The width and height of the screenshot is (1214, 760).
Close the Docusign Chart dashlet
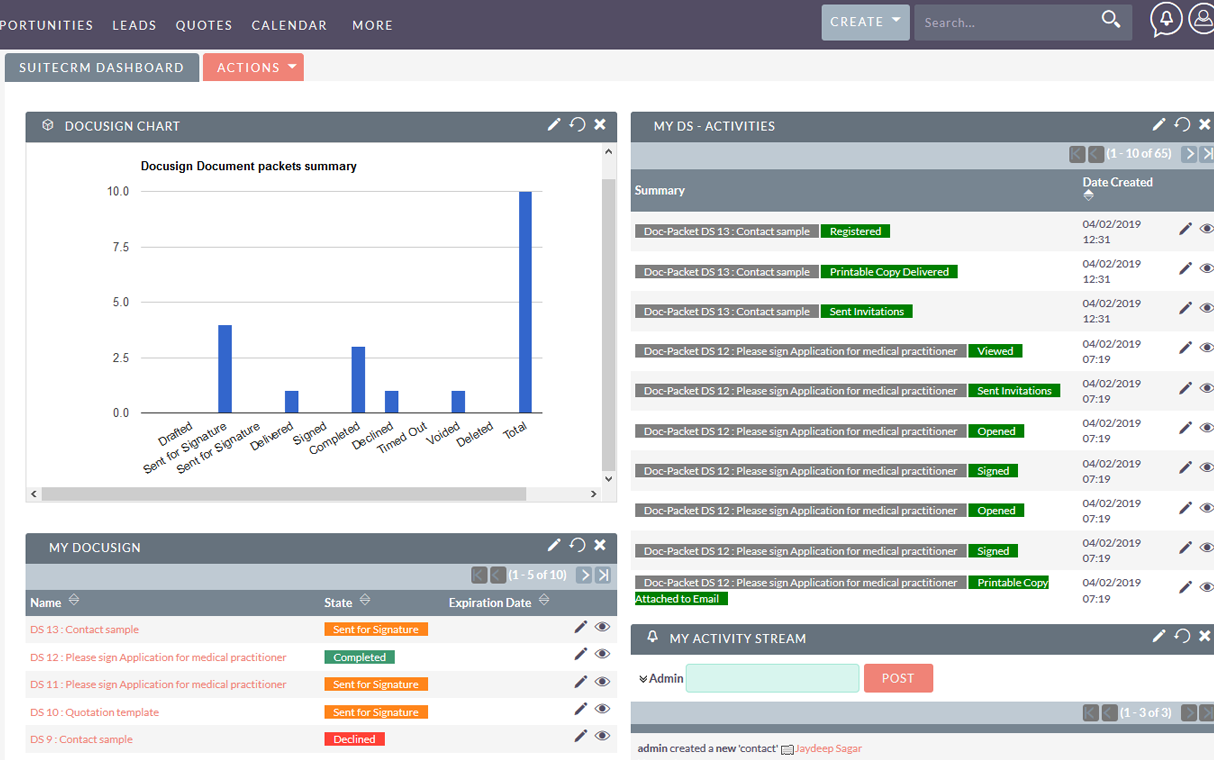tap(600, 124)
